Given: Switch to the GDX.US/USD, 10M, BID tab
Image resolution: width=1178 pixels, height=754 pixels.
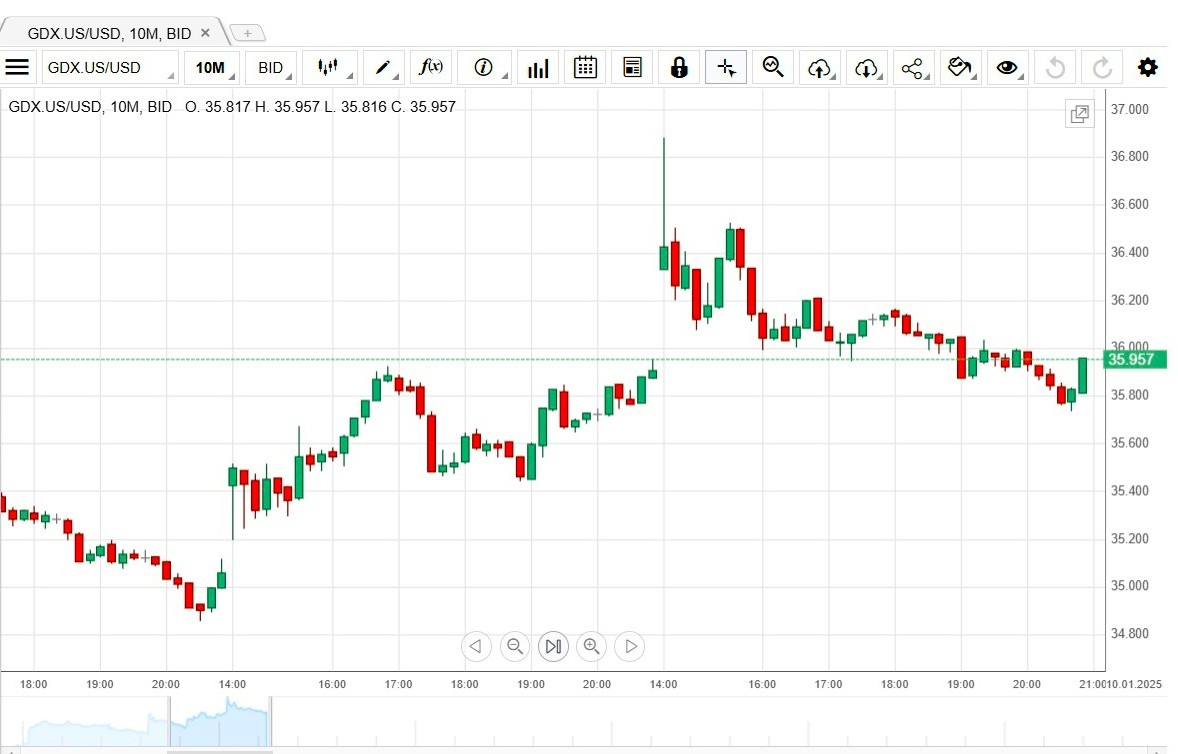Looking at the screenshot, I should 108,33.
